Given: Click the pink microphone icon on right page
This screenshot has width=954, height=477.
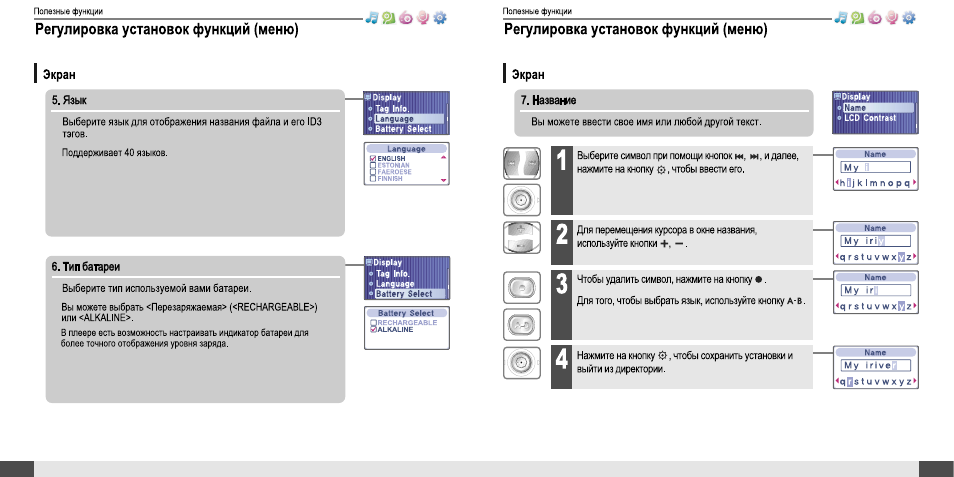Looking at the screenshot, I should [x=892, y=18].
